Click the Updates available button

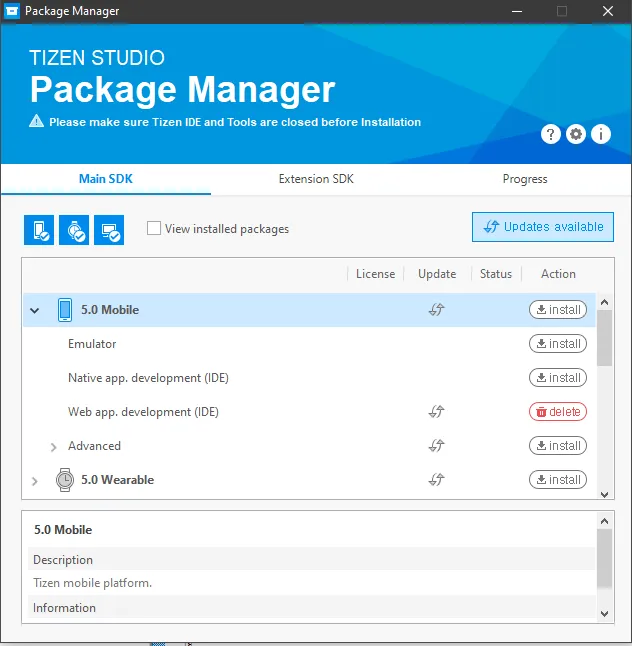[543, 227]
